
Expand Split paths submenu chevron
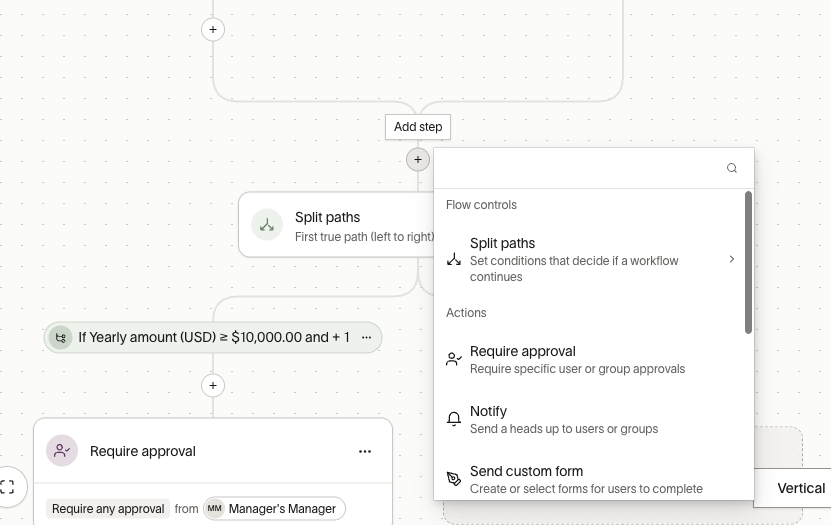tap(731, 259)
